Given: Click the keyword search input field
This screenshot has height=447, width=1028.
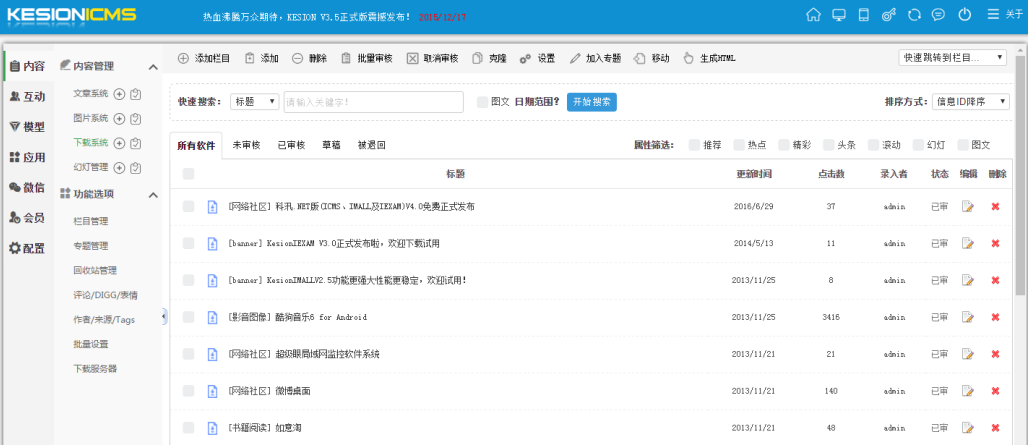Looking at the screenshot, I should 373,101.
